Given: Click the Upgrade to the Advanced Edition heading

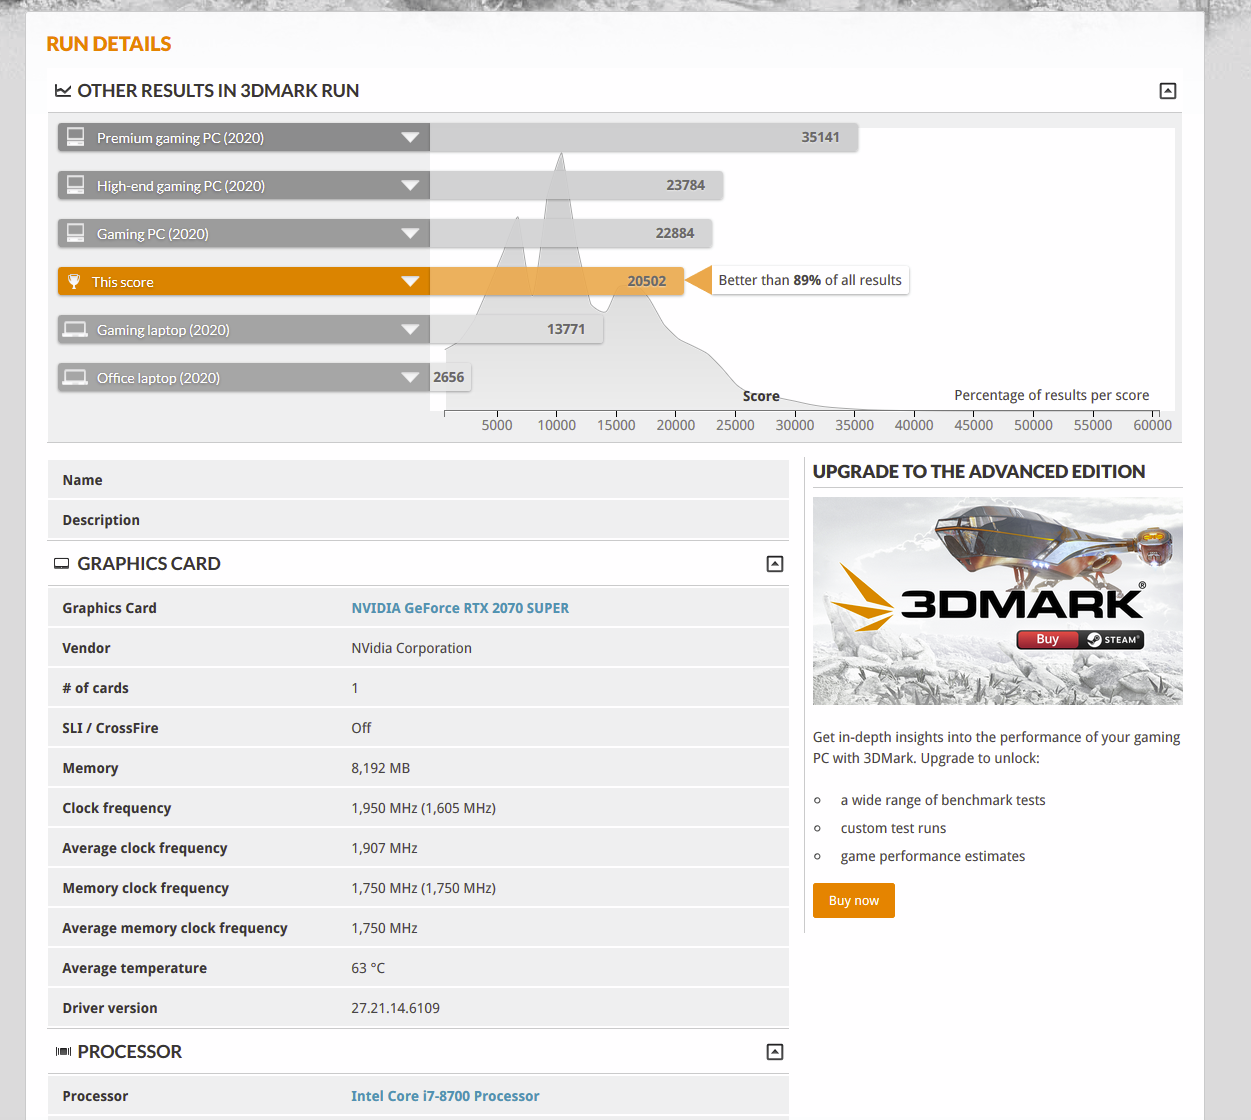Looking at the screenshot, I should (x=979, y=472).
